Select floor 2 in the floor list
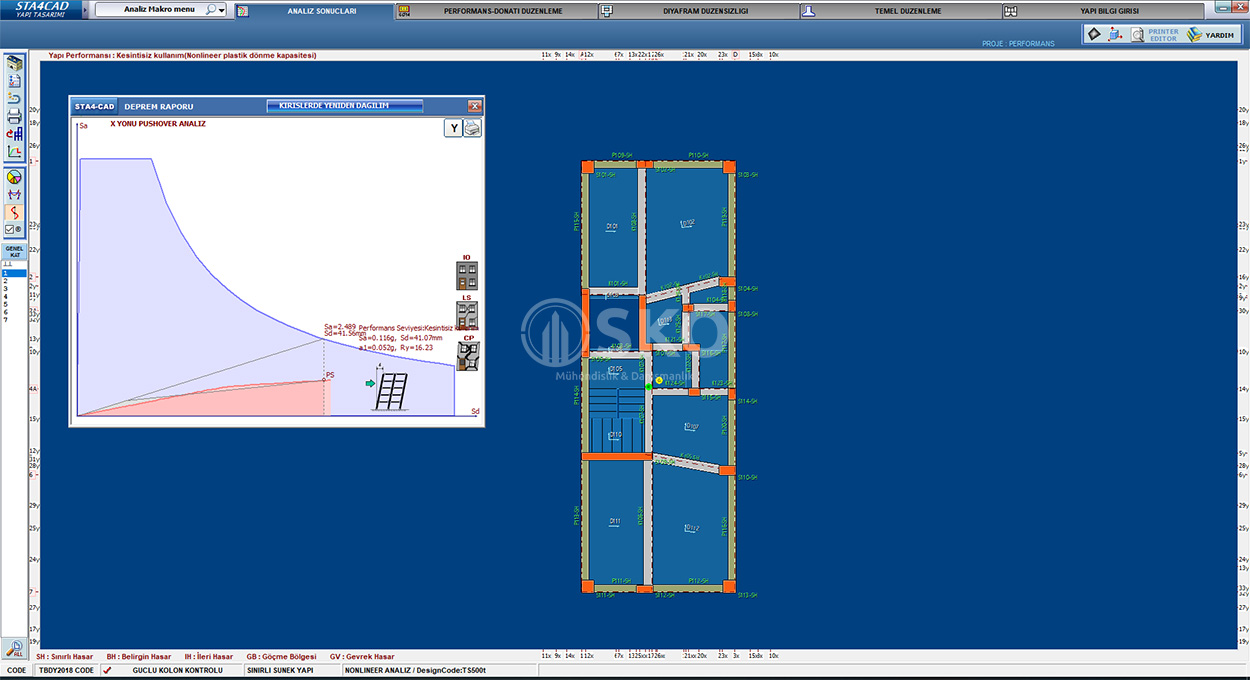Screen dimensions: 1250x680 (14, 280)
